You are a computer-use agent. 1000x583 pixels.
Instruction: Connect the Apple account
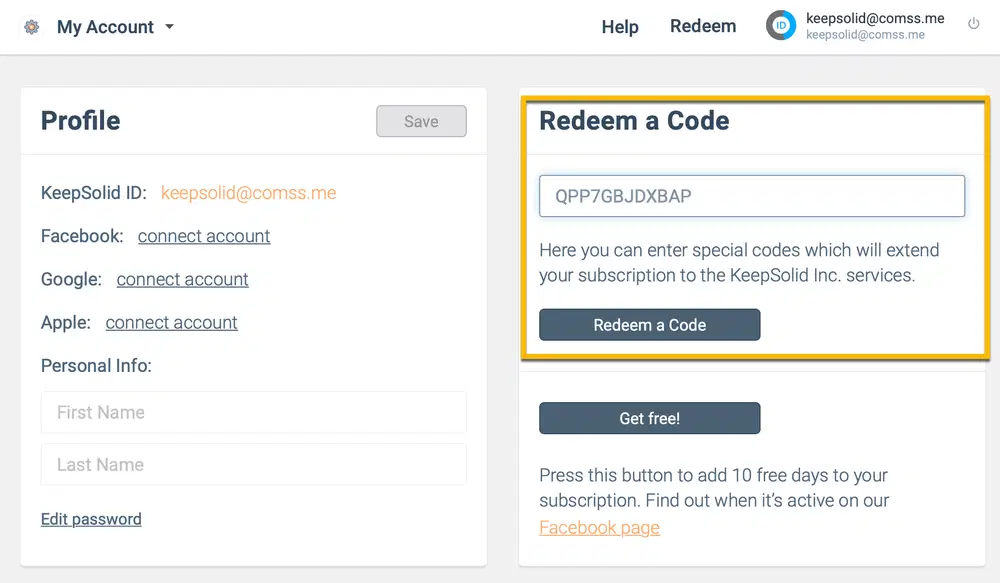coord(172,323)
